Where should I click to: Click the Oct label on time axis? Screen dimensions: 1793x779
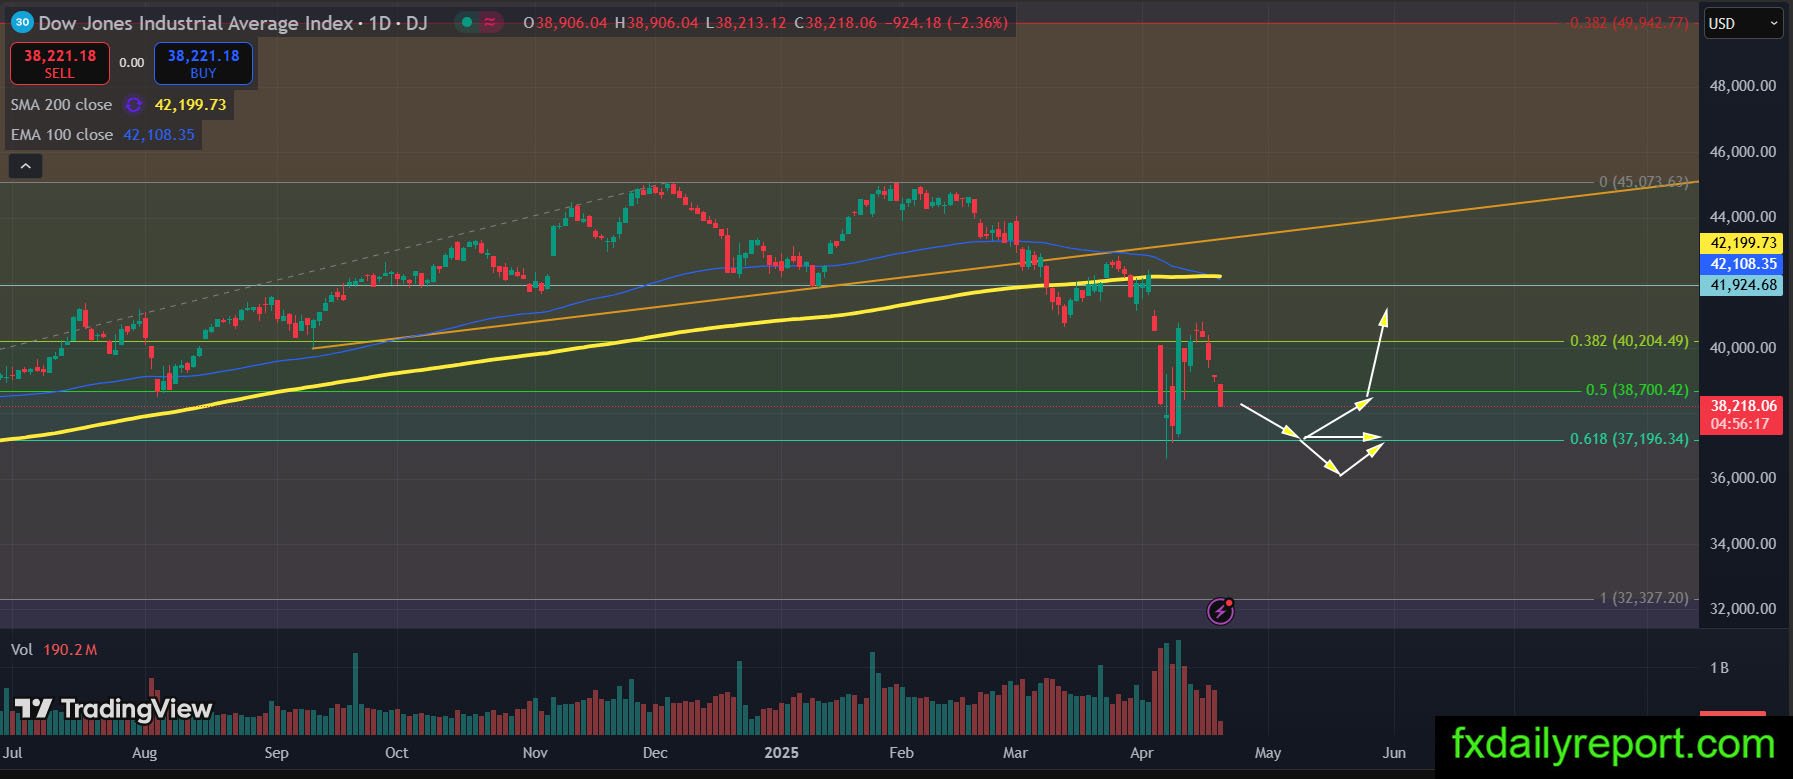(397, 753)
